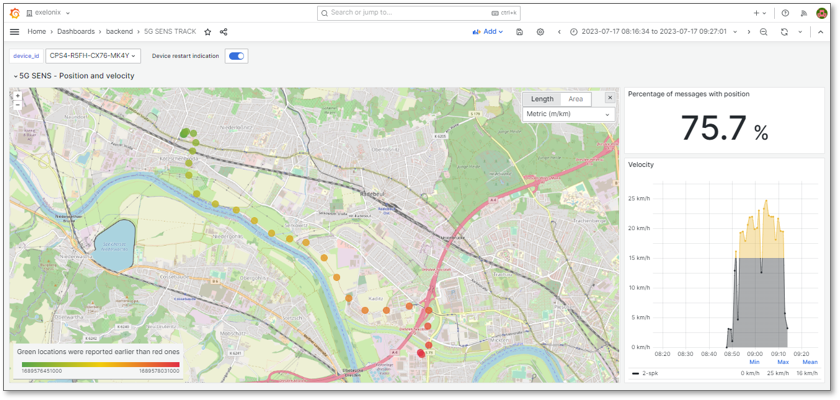Open the device_id variable dropdown
This screenshot has width=840, height=400.
pyautogui.click(x=93, y=55)
